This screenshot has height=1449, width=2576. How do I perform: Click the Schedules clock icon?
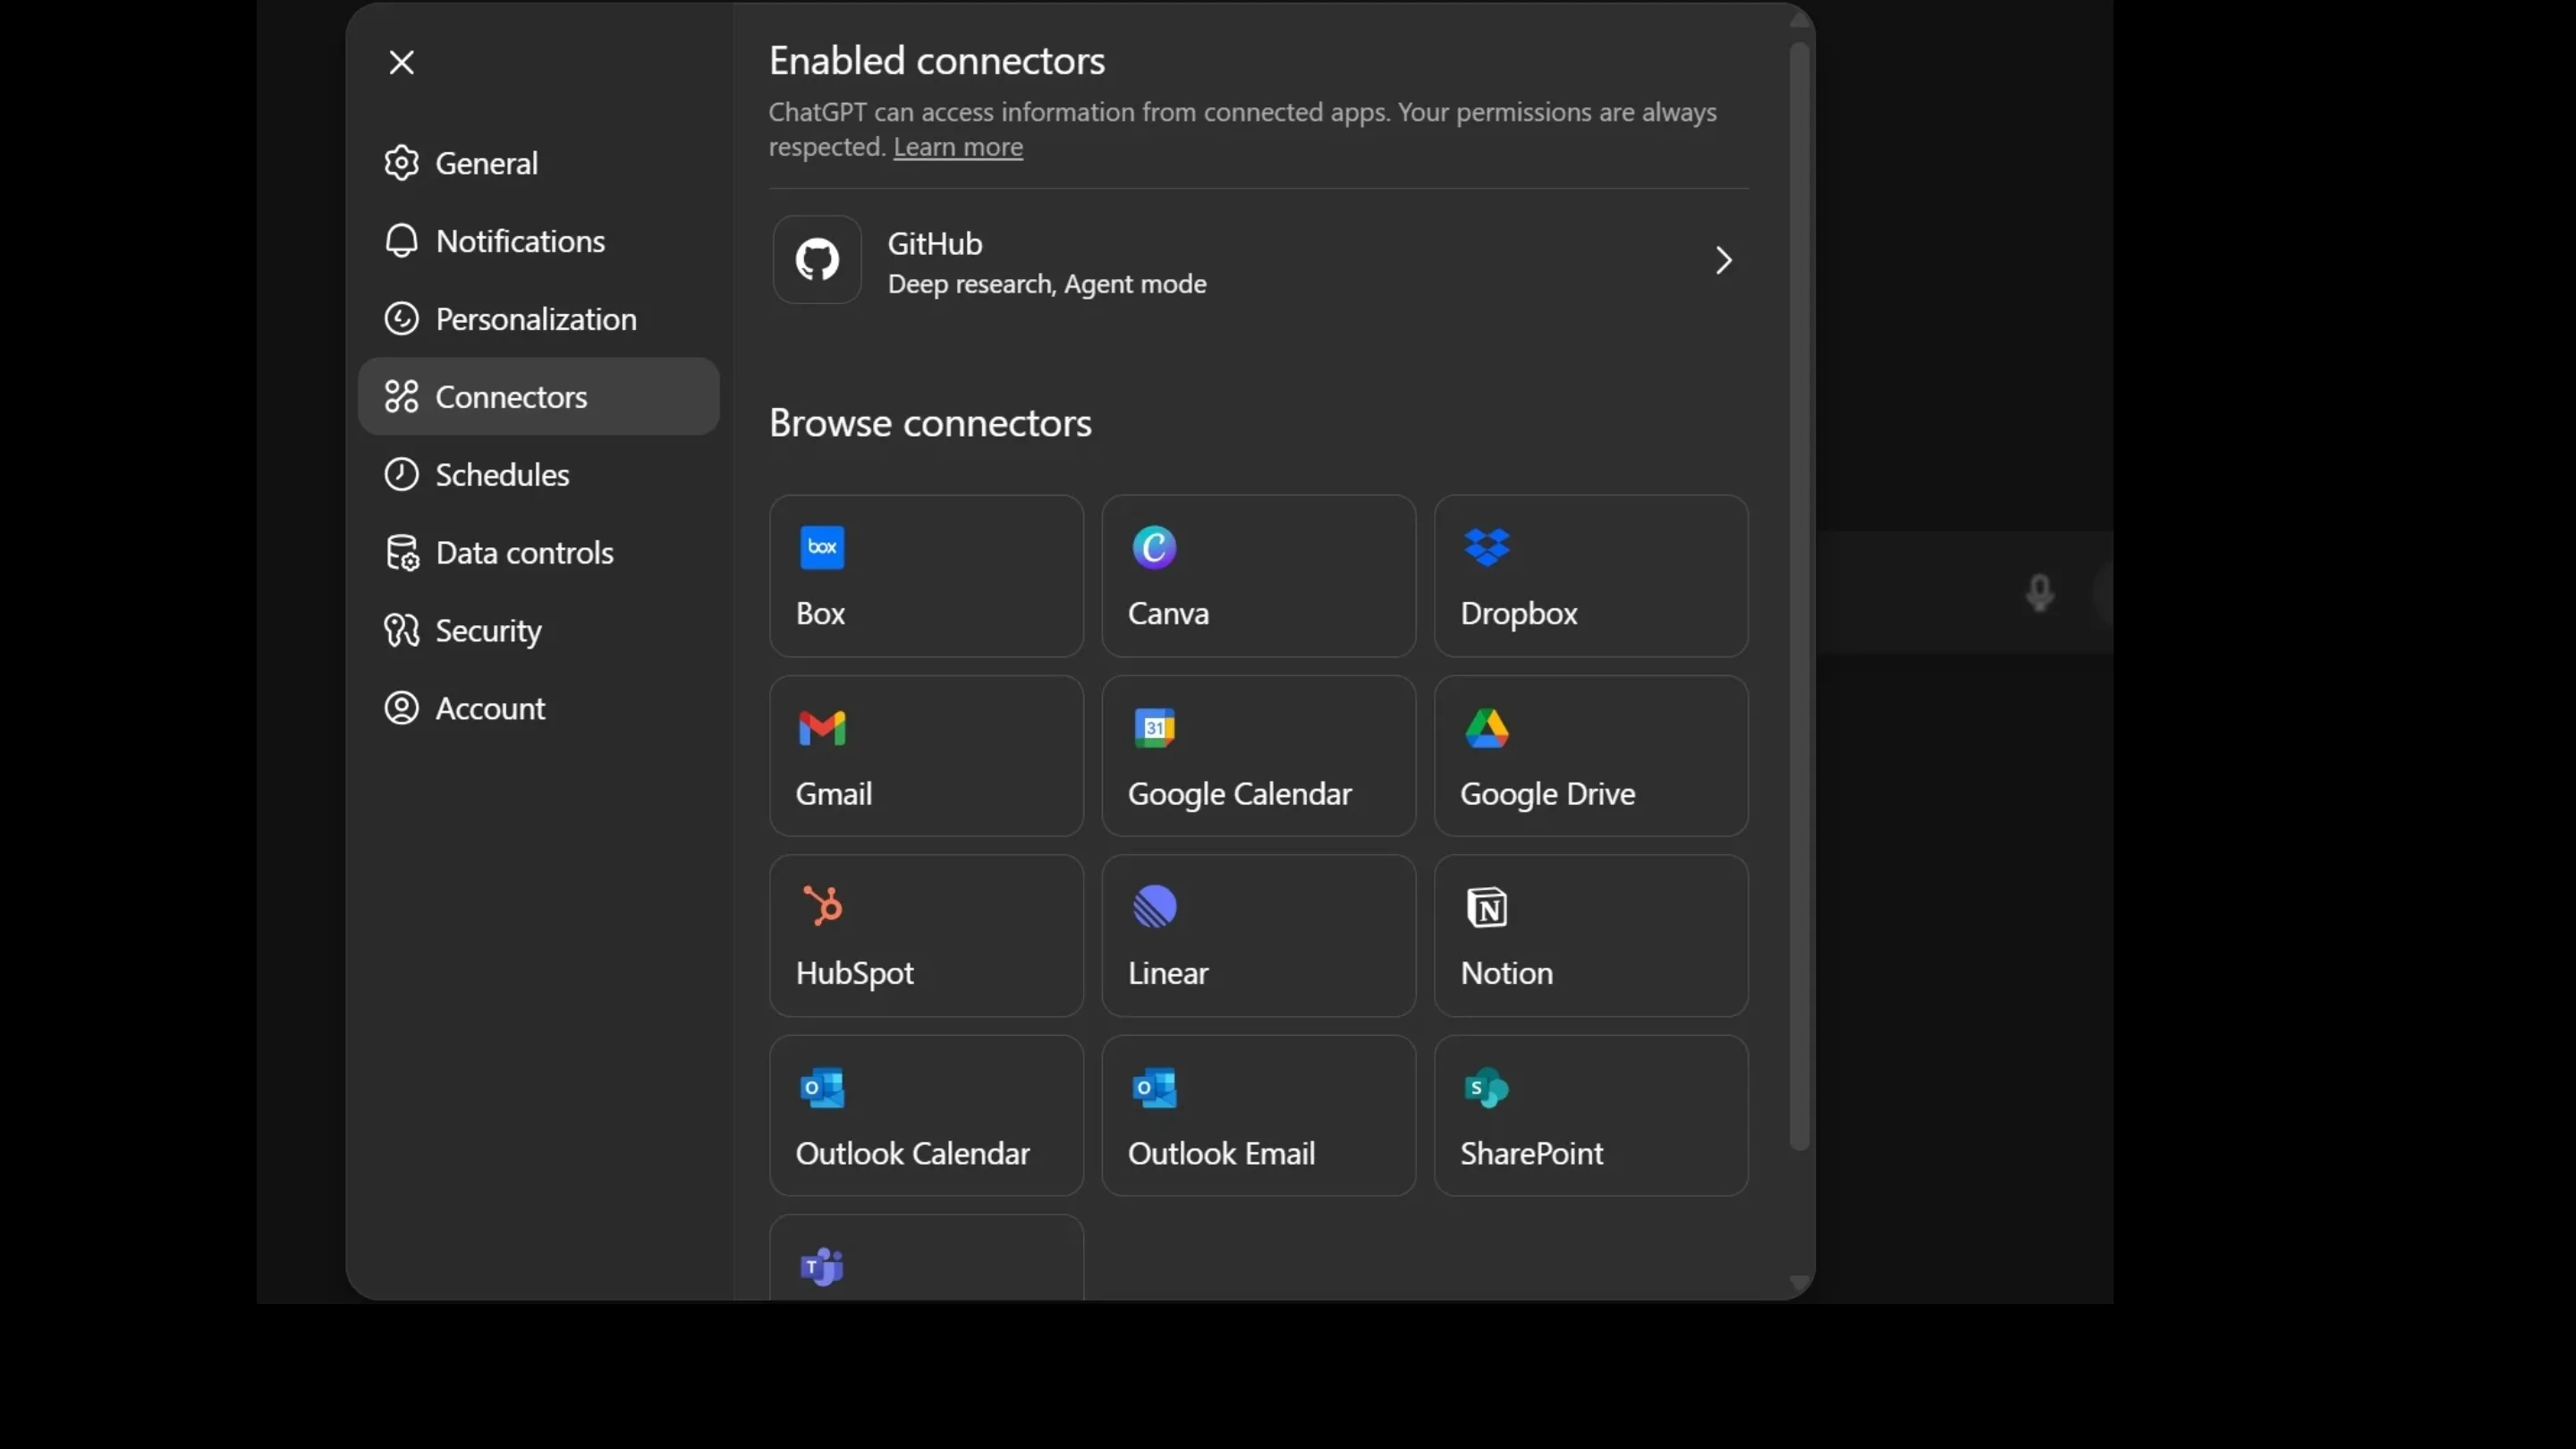tap(401, 475)
